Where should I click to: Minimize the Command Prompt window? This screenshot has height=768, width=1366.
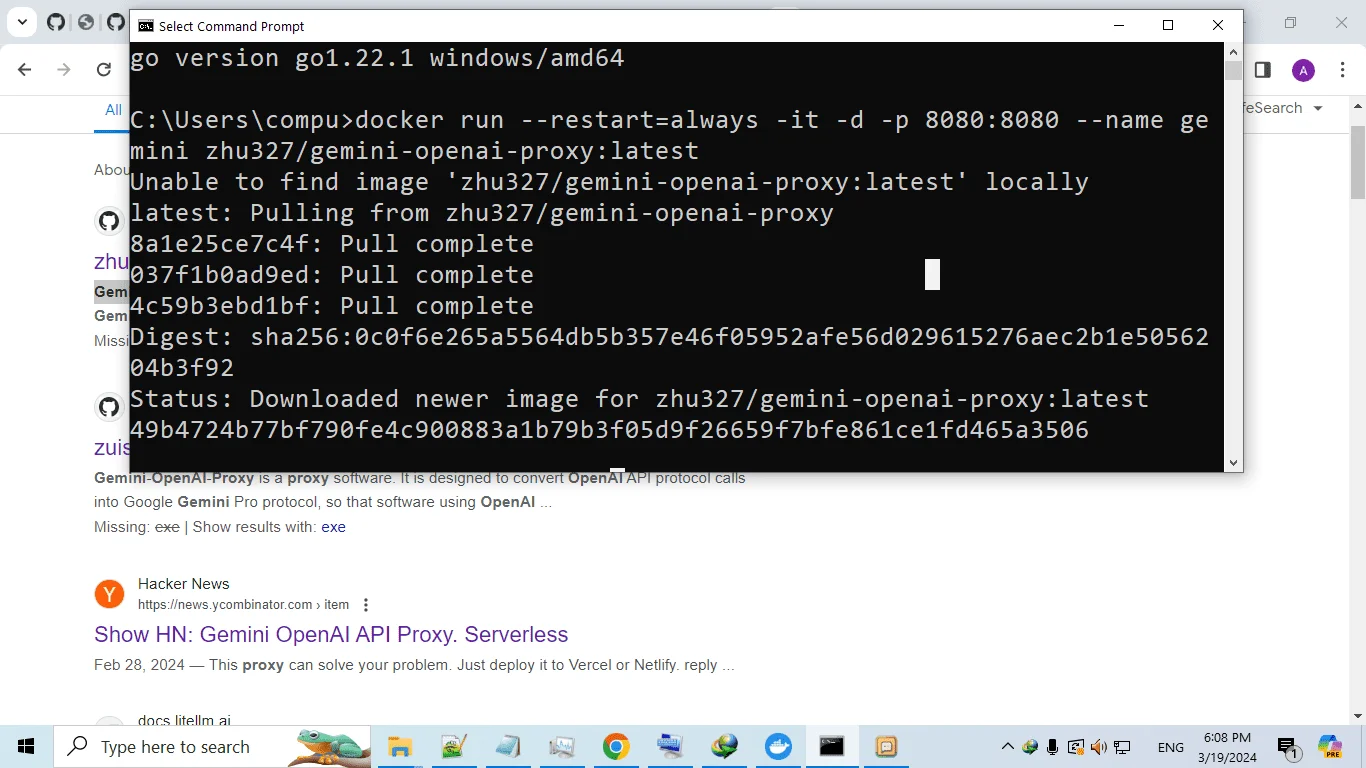1117,26
